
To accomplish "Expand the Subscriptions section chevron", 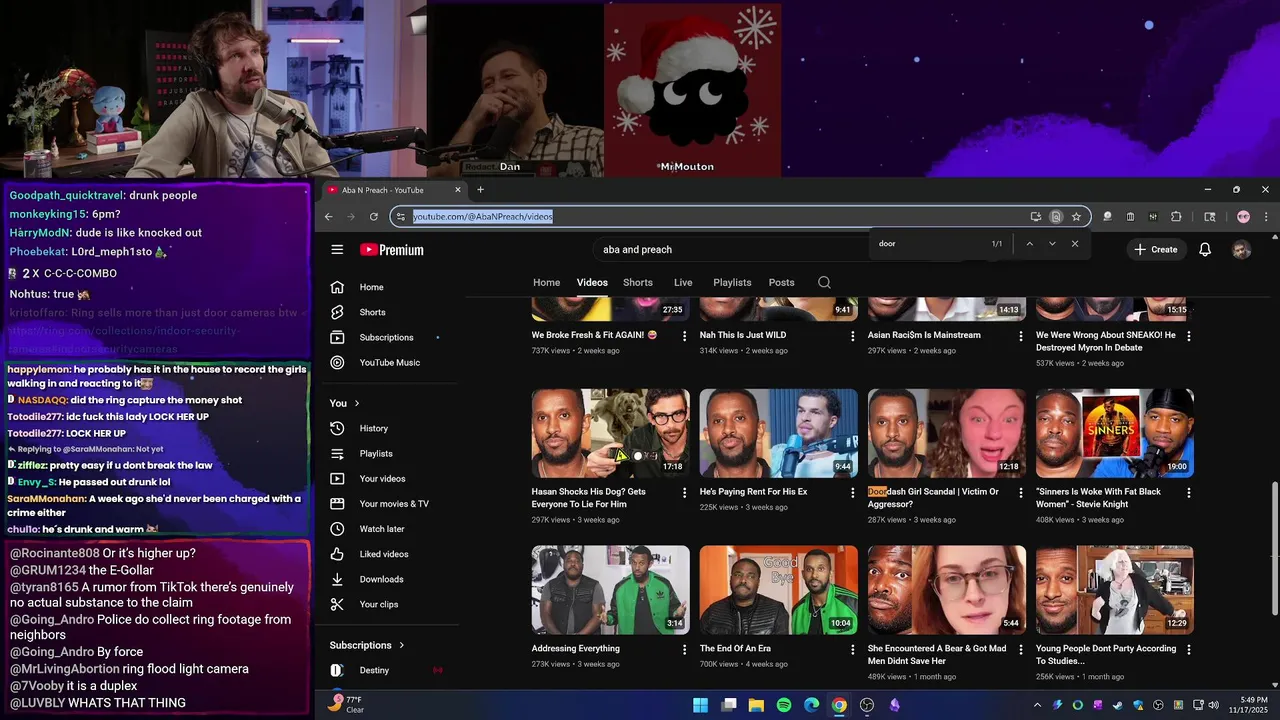I will point(401,645).
